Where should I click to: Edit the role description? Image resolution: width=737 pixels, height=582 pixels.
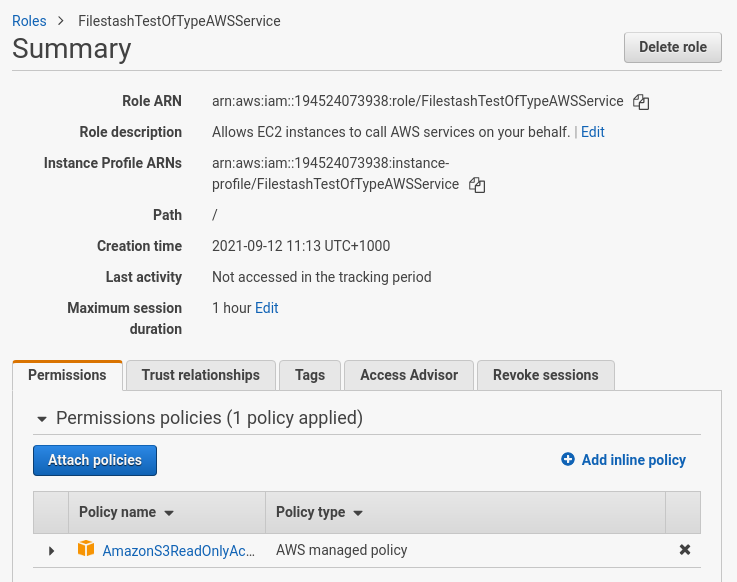[x=593, y=132]
